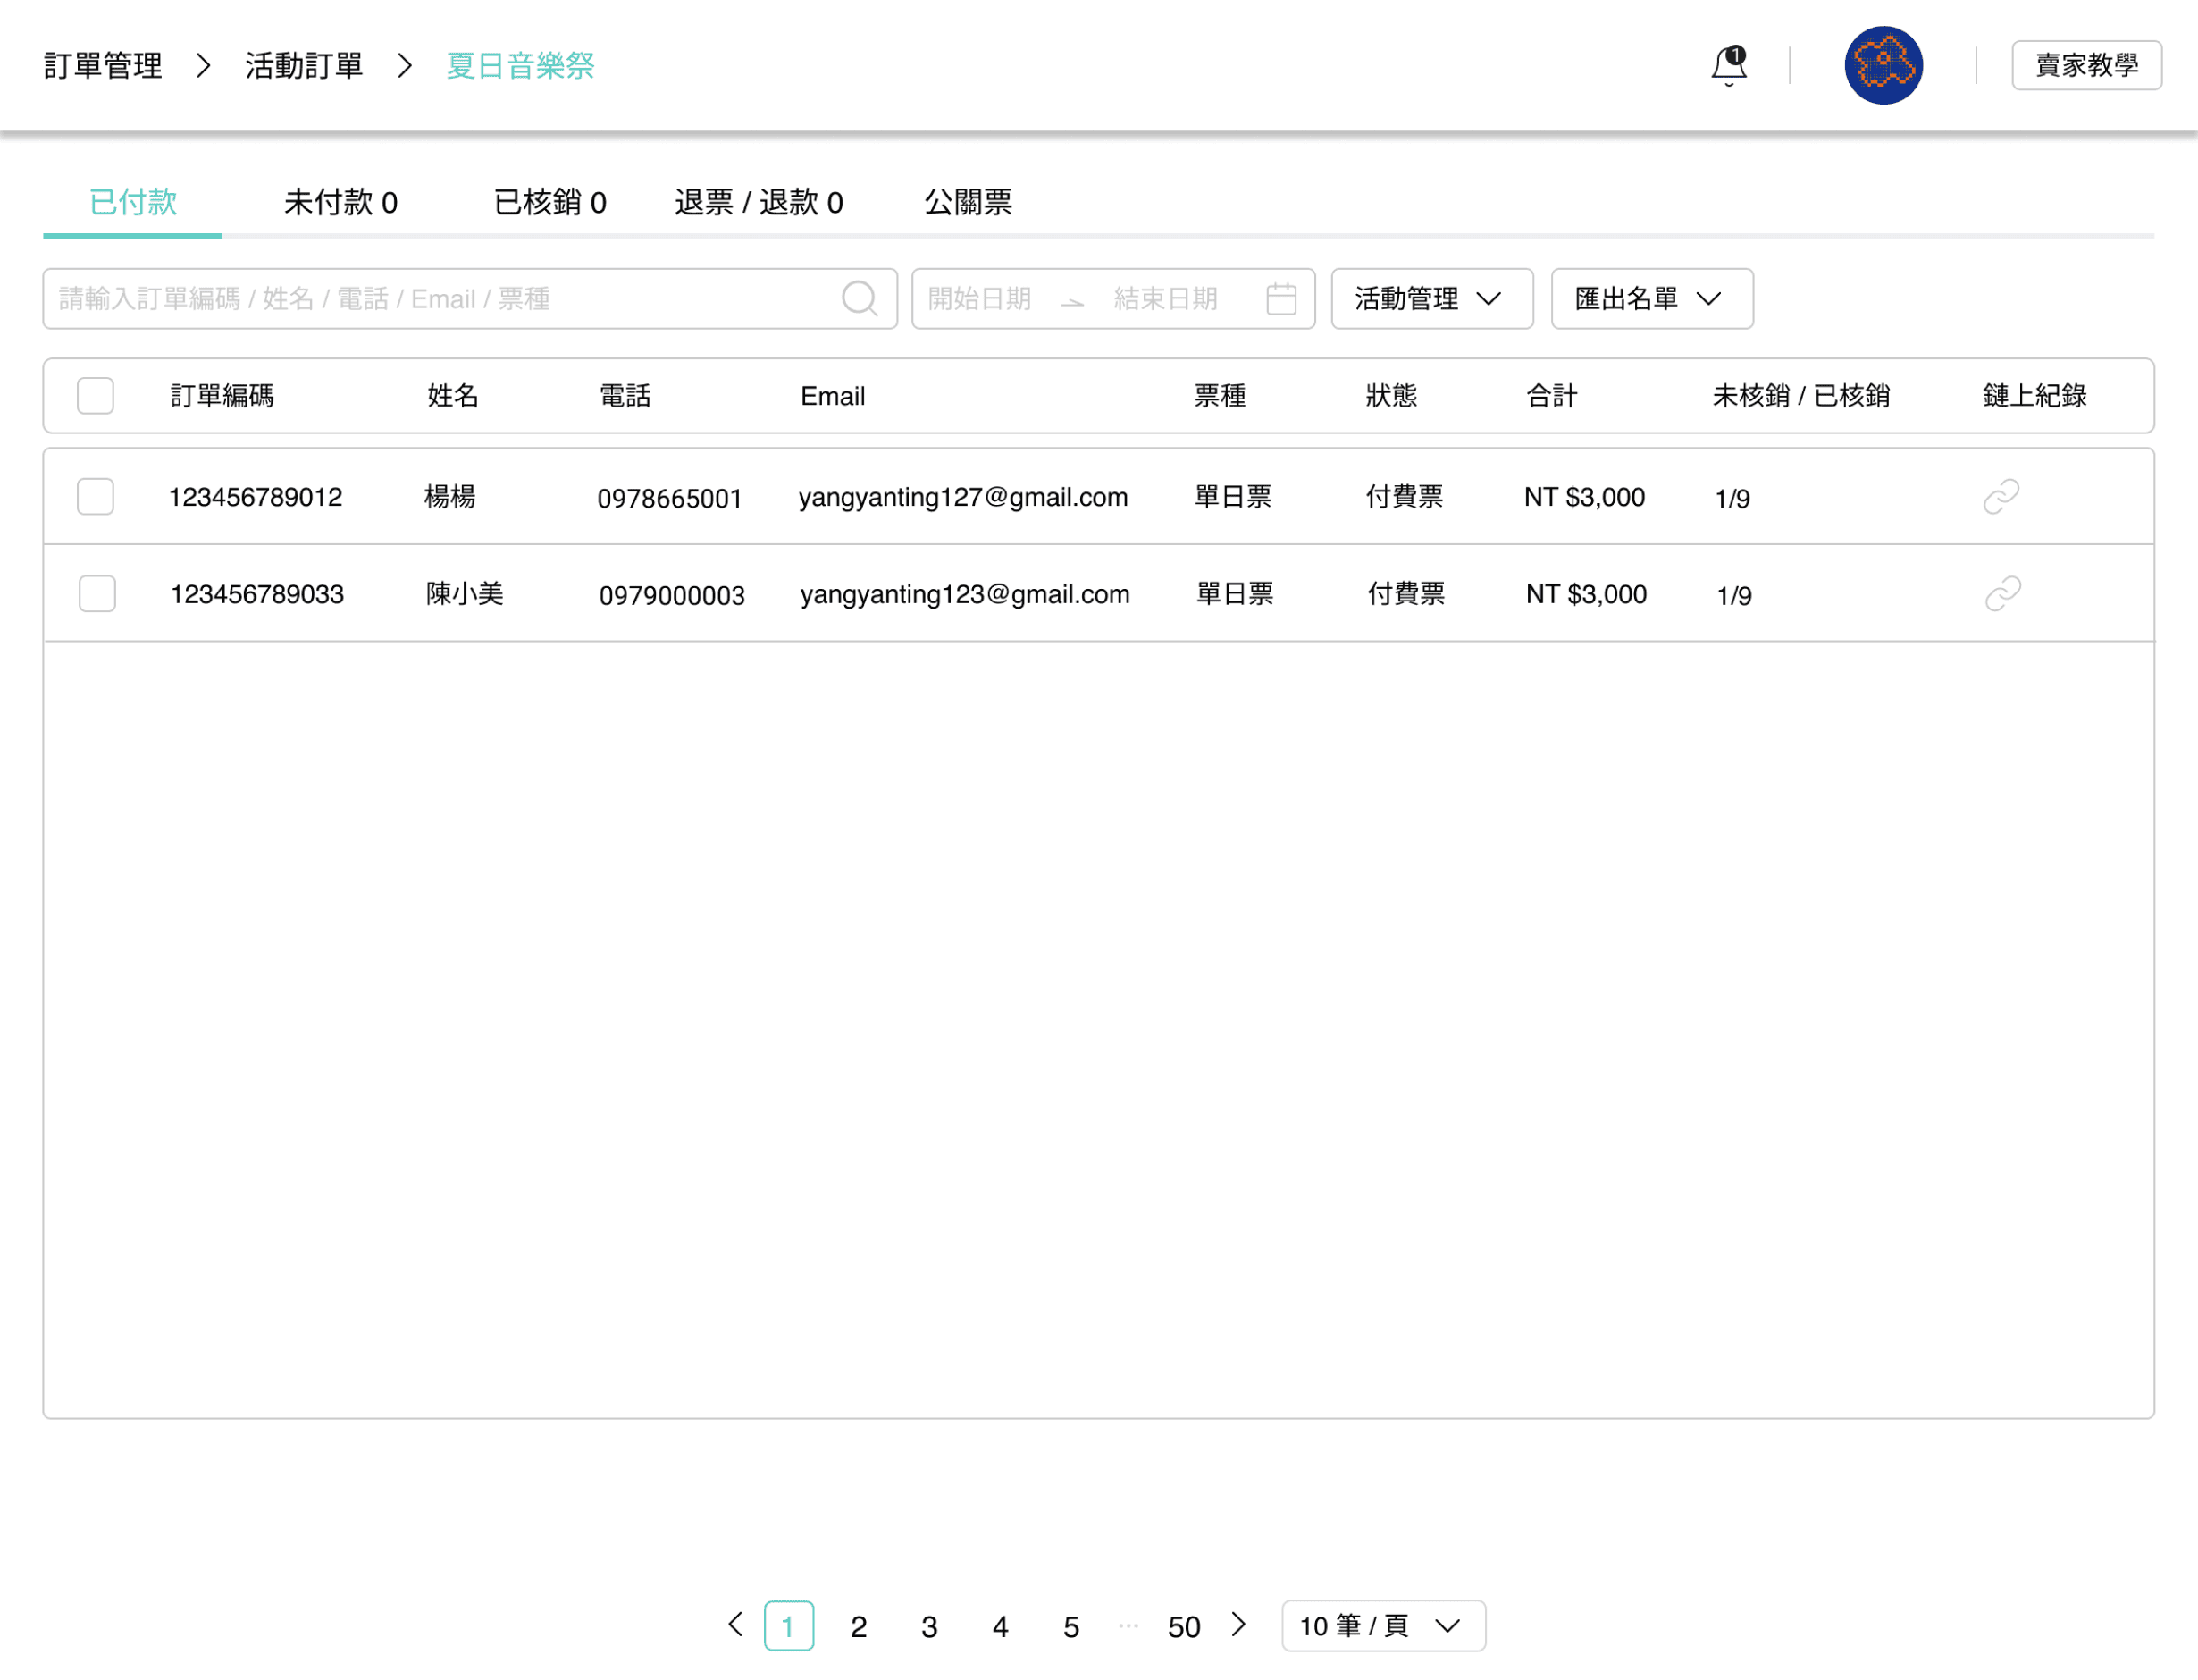This screenshot has width=2198, height=1680.
Task: Go to next page arrow
Action: [x=1238, y=1625]
